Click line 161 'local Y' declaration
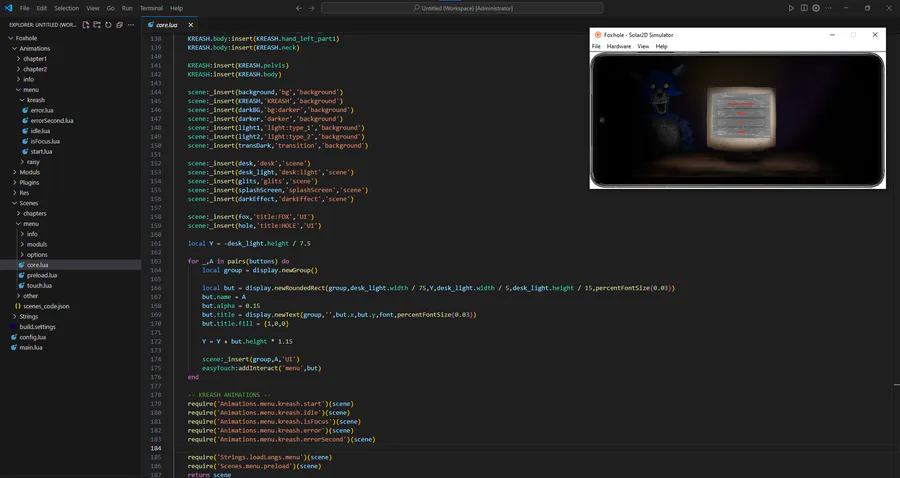 [249, 243]
